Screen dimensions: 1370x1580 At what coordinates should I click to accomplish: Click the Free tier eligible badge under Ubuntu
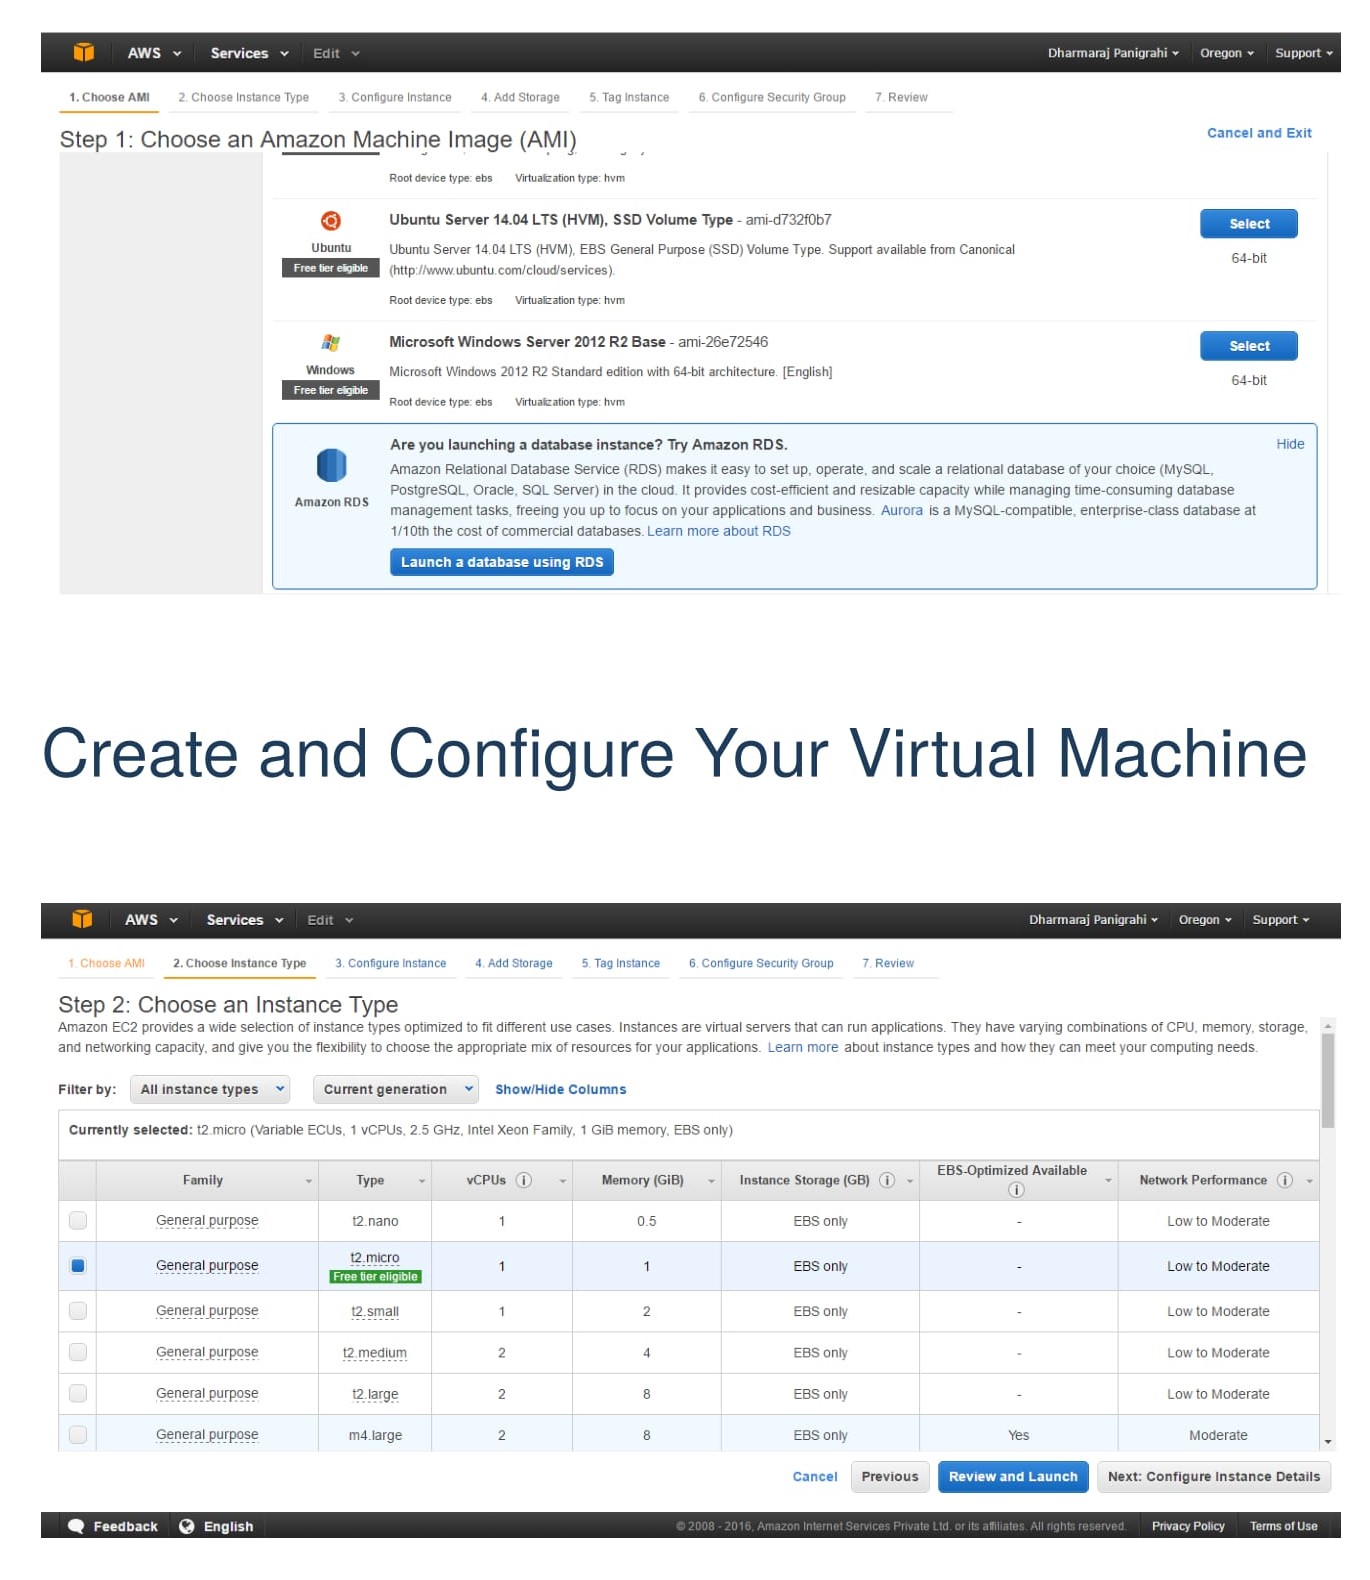pos(331,268)
